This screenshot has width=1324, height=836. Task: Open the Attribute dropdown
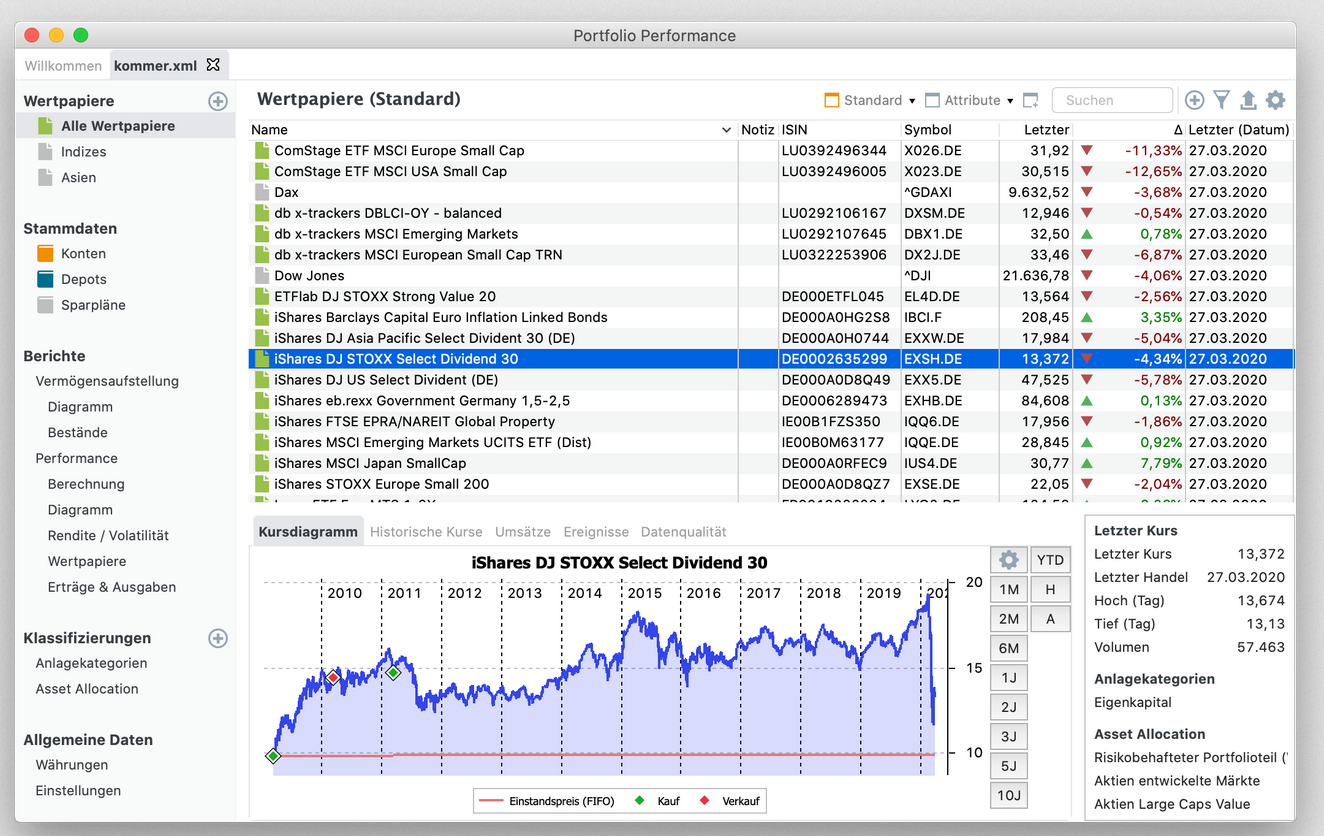click(970, 100)
